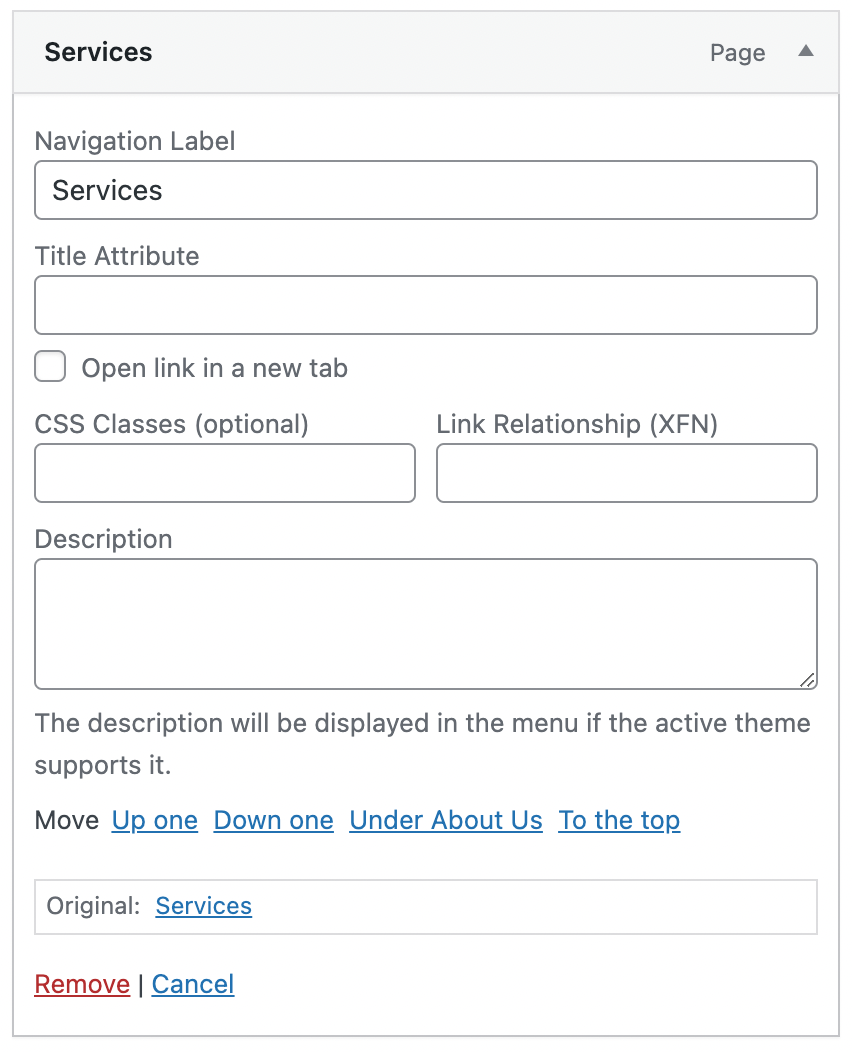The image size is (852, 1052).
Task: Click into the Title Attribute input box
Action: 425,305
